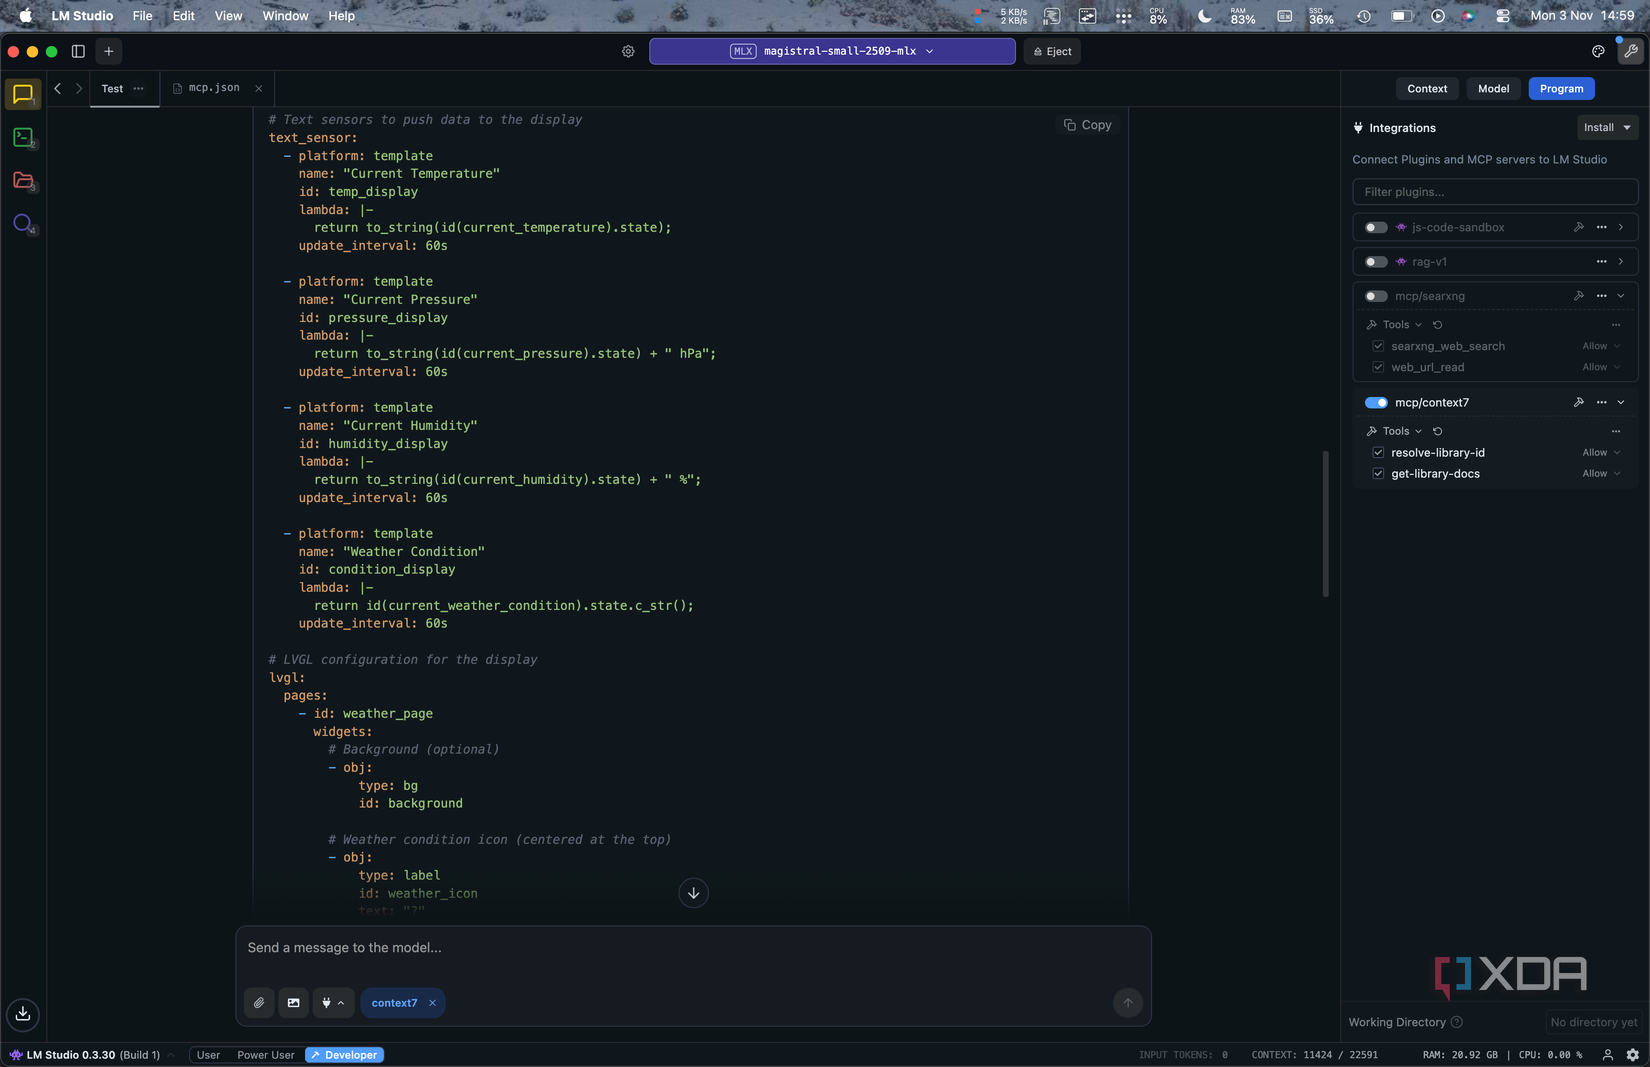
Task: Open the Chat view in left sidebar
Action: tap(22, 94)
